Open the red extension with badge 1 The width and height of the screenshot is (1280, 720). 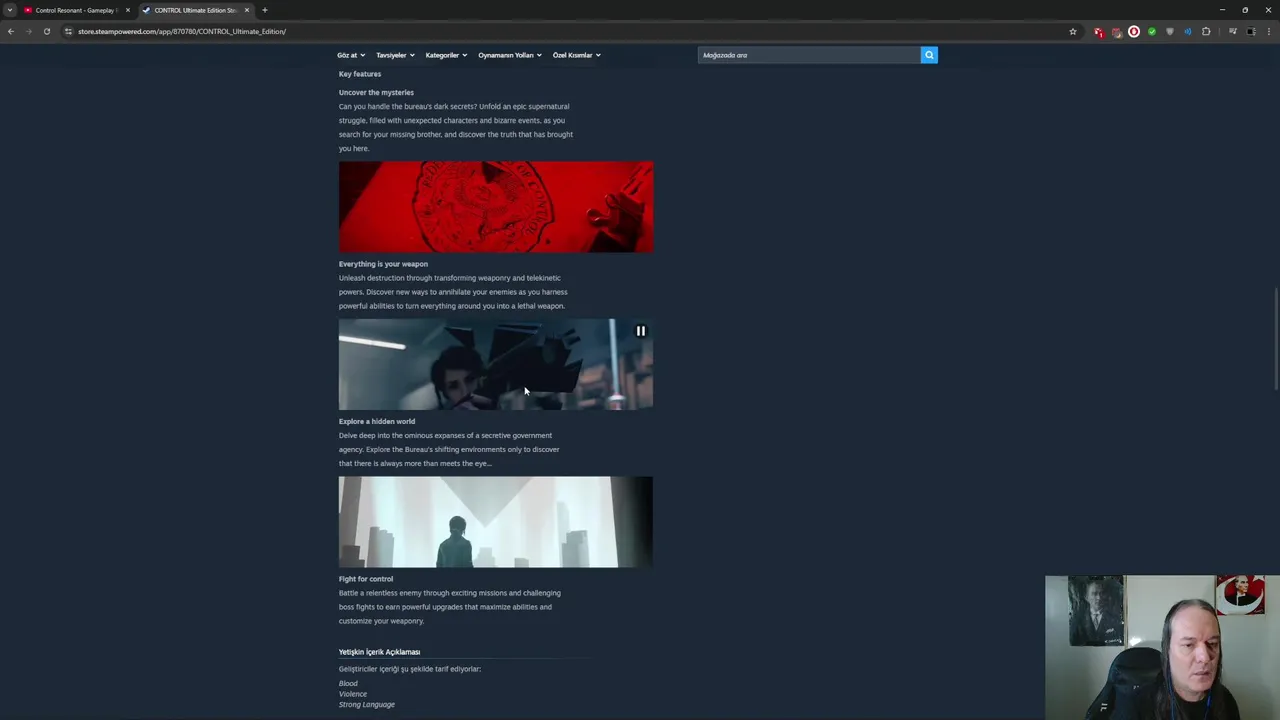pyautogui.click(x=1099, y=31)
